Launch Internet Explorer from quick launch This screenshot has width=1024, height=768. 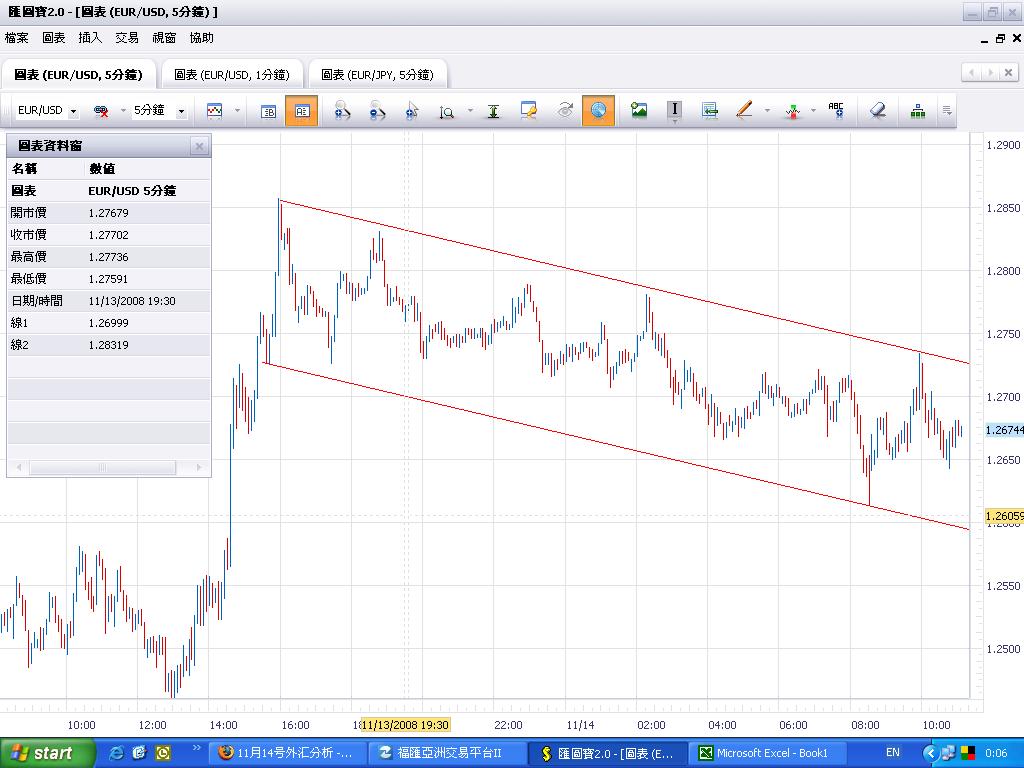click(117, 753)
